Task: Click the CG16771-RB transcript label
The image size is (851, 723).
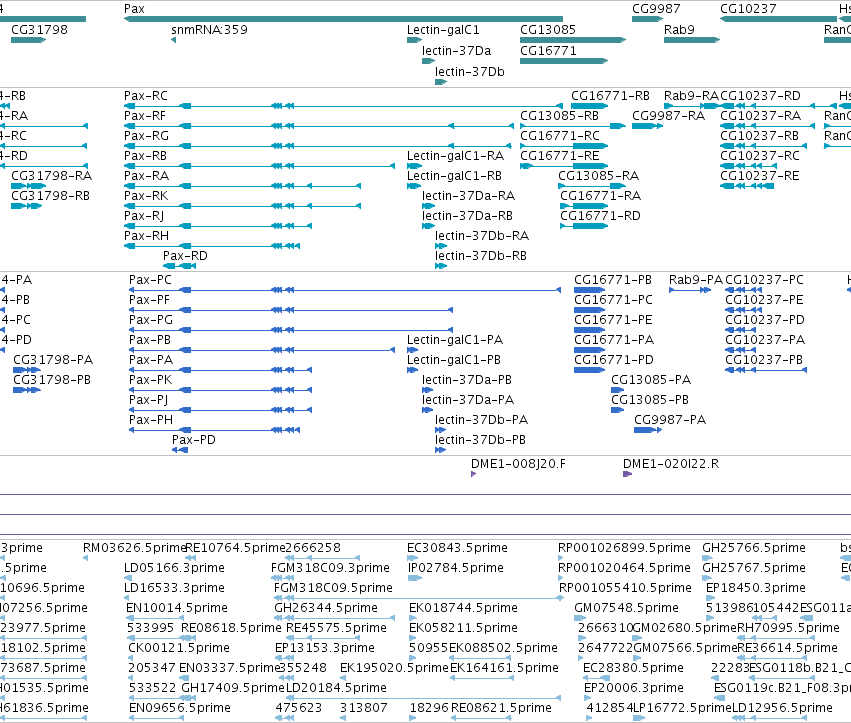Action: pyautogui.click(x=610, y=96)
